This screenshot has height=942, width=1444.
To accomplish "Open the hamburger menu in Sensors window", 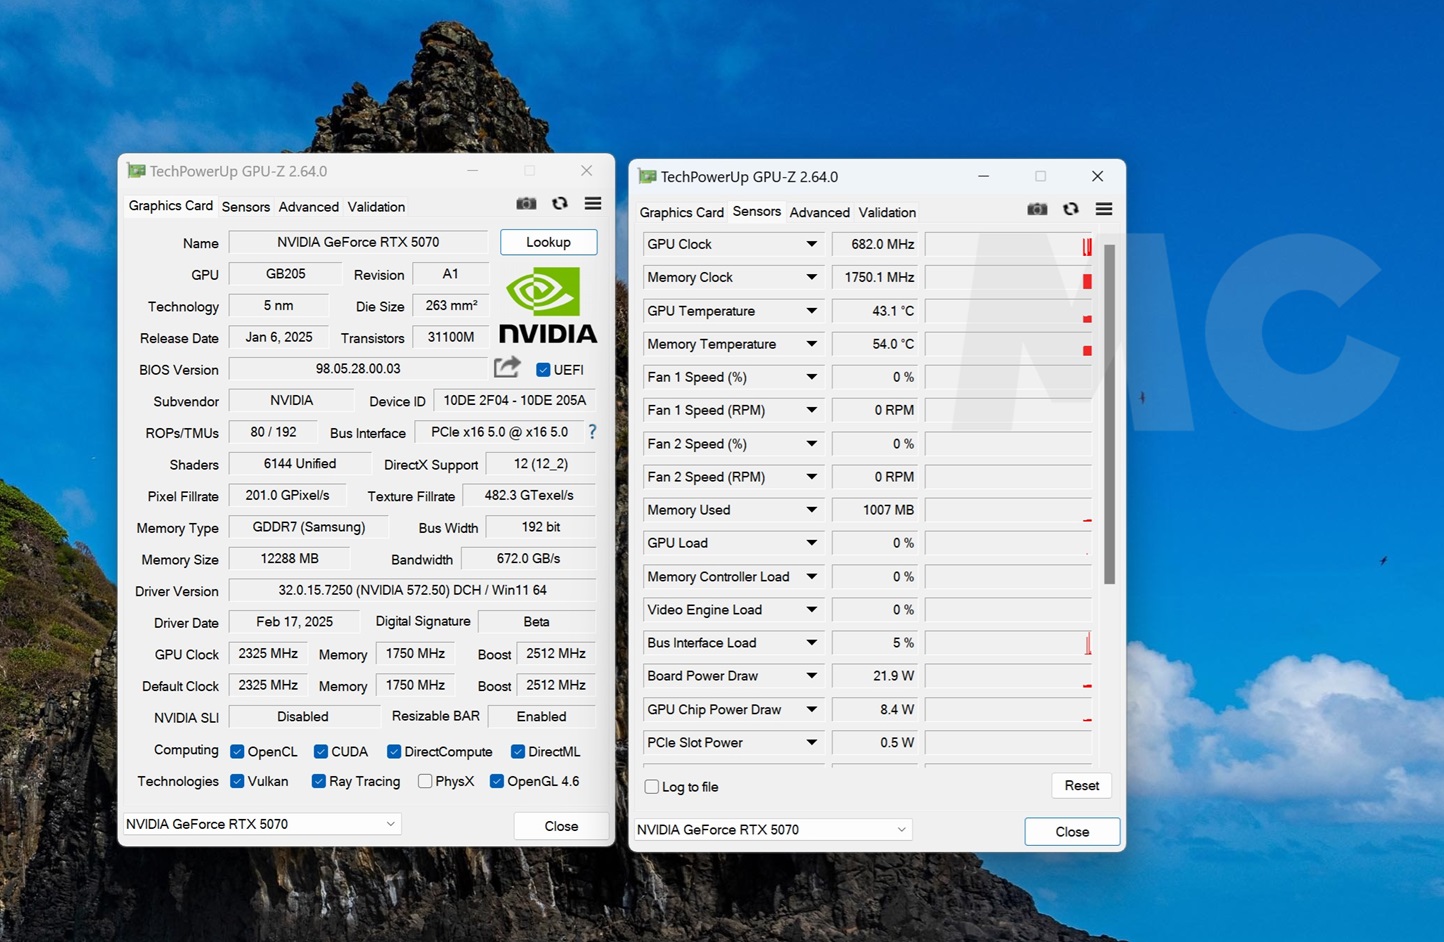I will pos(1104,209).
